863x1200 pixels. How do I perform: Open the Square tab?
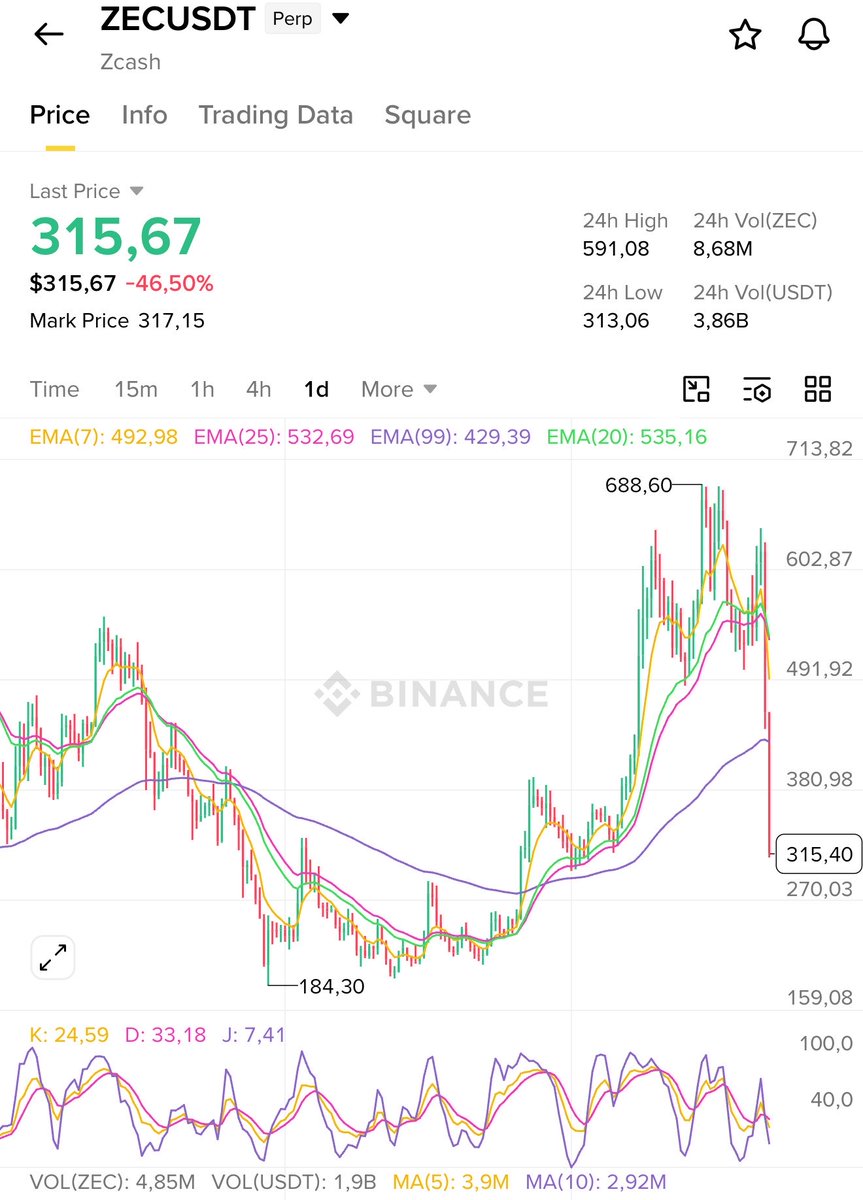pos(428,115)
